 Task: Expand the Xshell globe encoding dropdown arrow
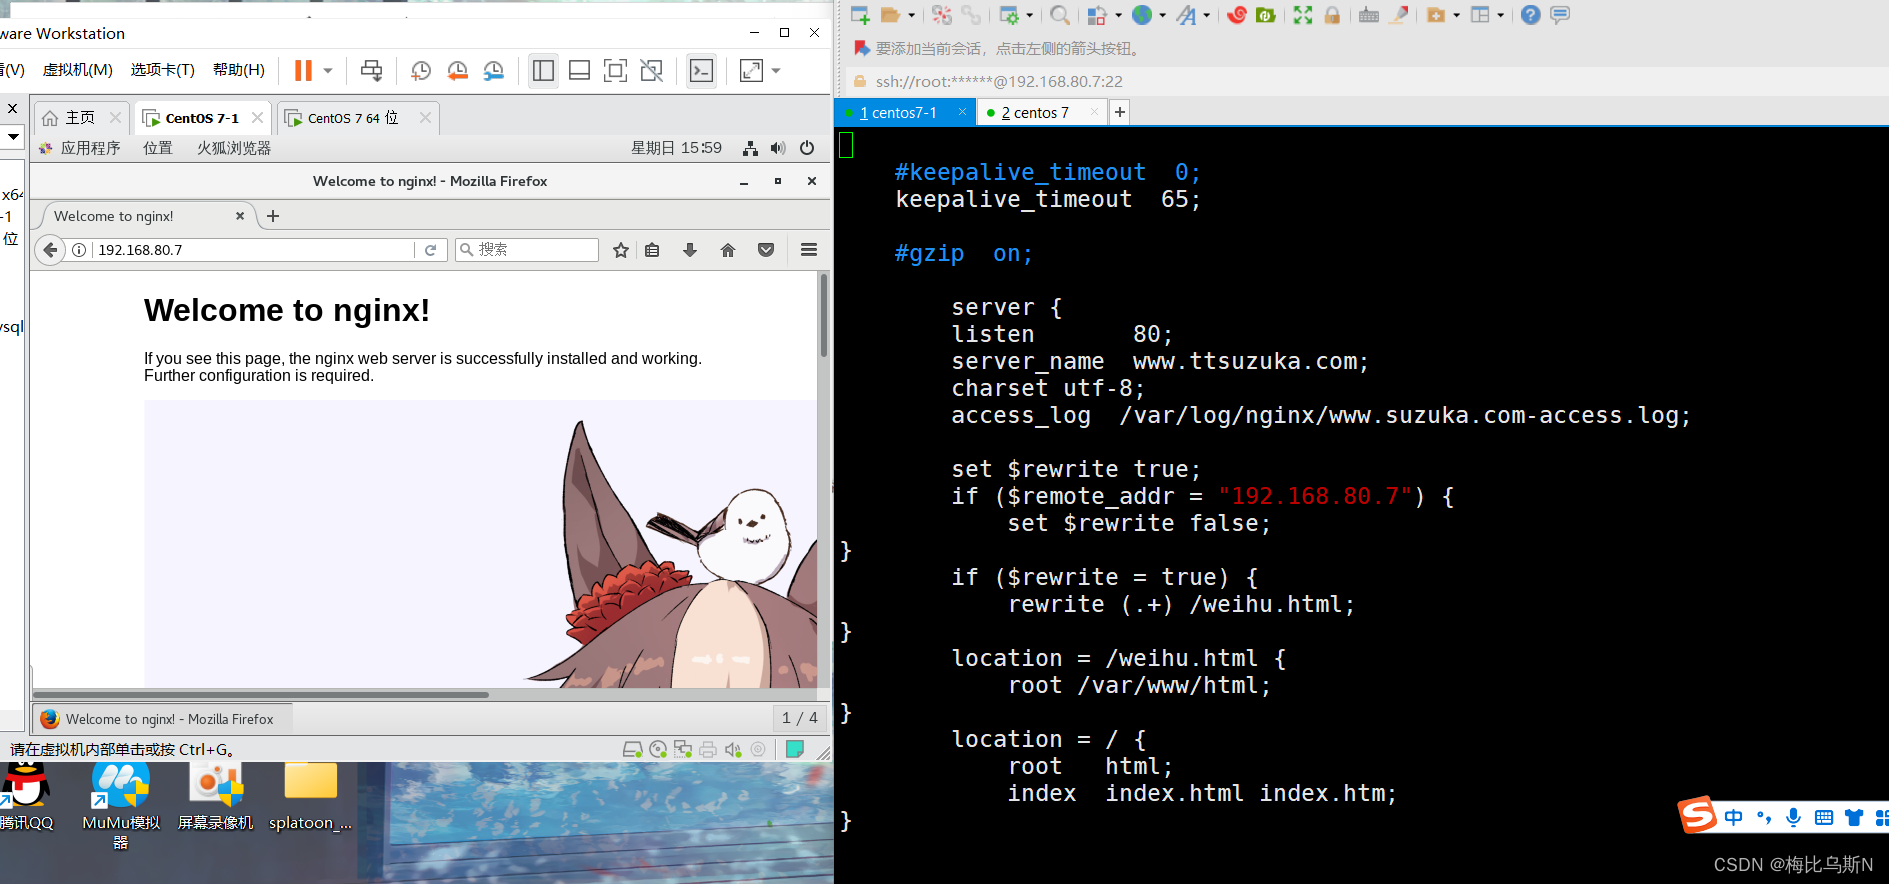[1162, 15]
